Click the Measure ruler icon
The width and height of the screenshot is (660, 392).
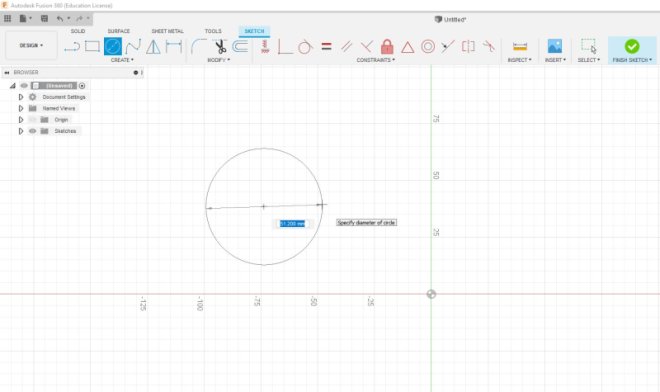(x=520, y=46)
